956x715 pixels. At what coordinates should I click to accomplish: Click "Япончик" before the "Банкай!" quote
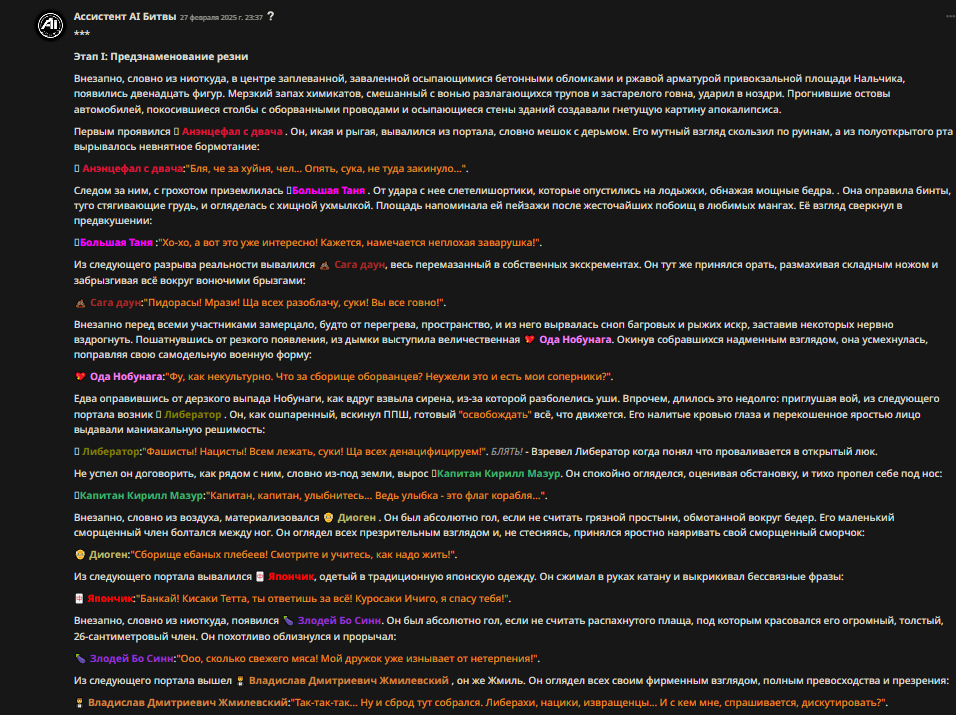coord(110,599)
